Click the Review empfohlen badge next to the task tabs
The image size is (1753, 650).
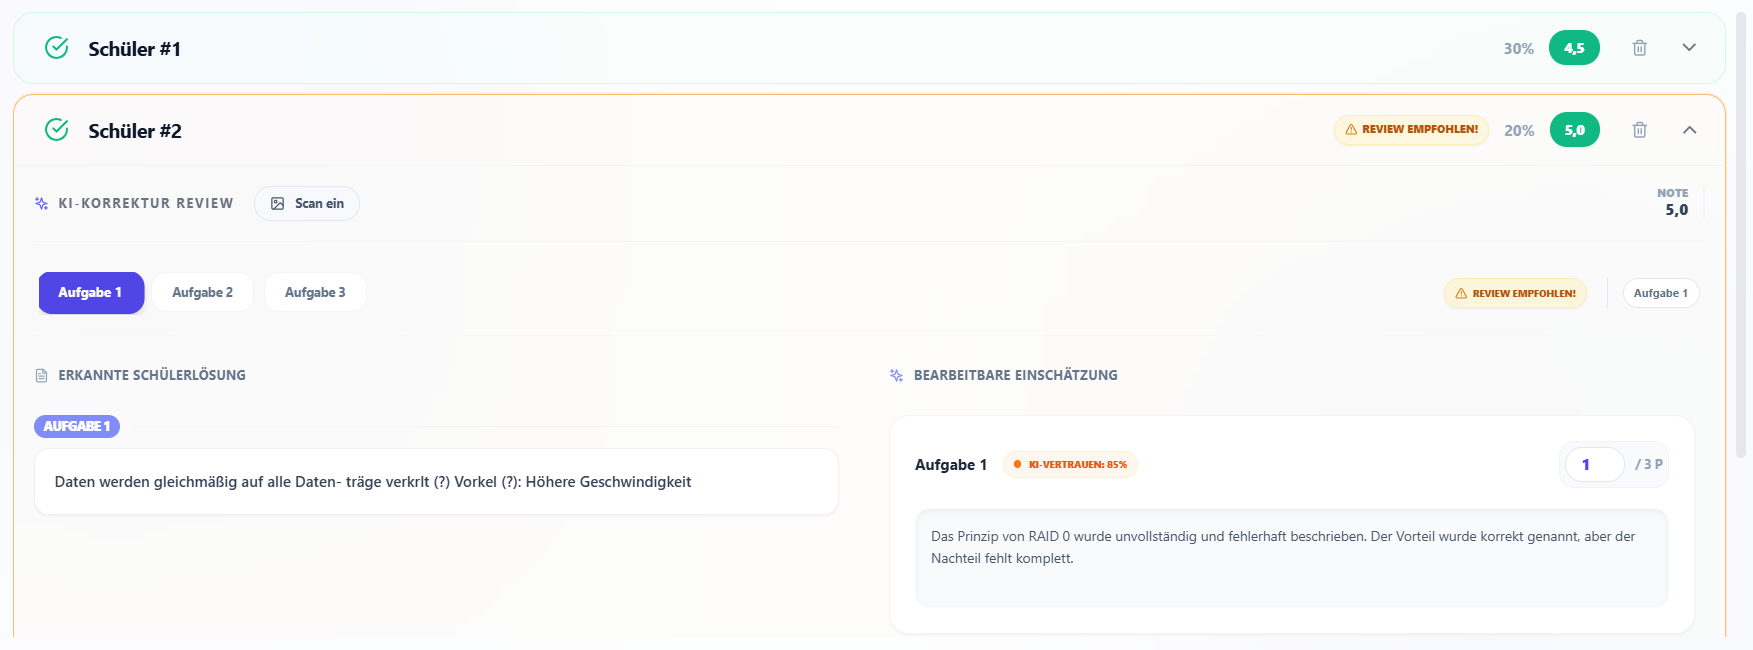(x=1515, y=294)
